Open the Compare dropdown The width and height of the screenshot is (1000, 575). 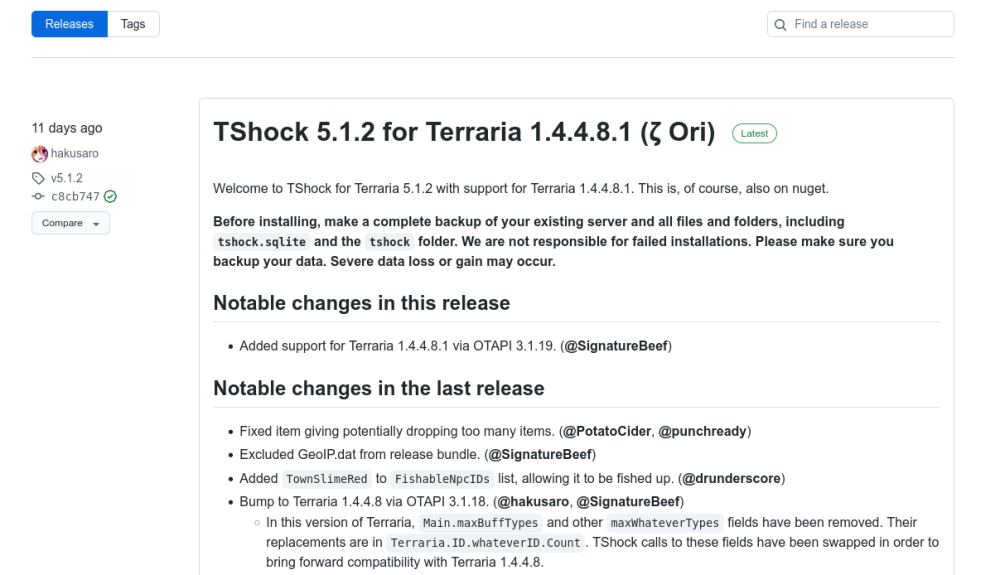pyautogui.click(x=70, y=223)
